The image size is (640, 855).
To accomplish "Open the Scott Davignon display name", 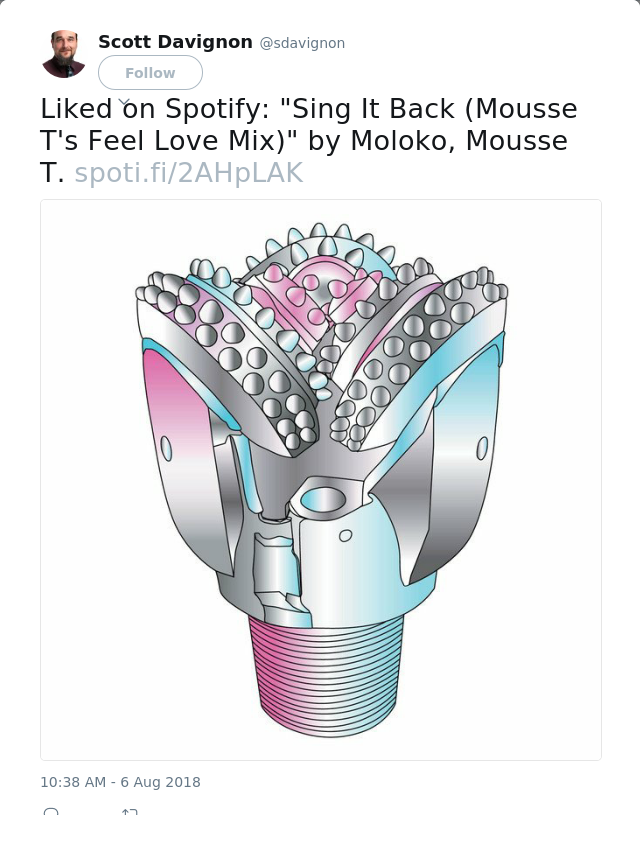I will tap(175, 42).
